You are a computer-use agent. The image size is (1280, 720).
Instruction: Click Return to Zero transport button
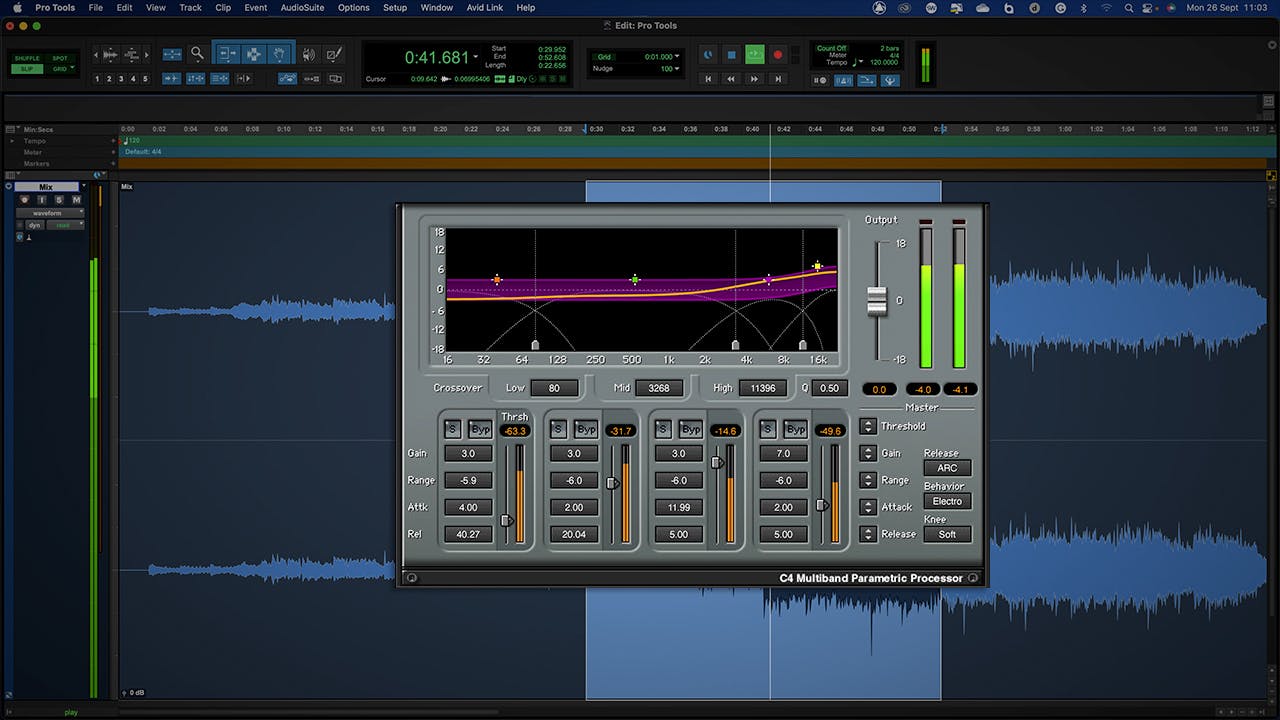[x=708, y=79]
